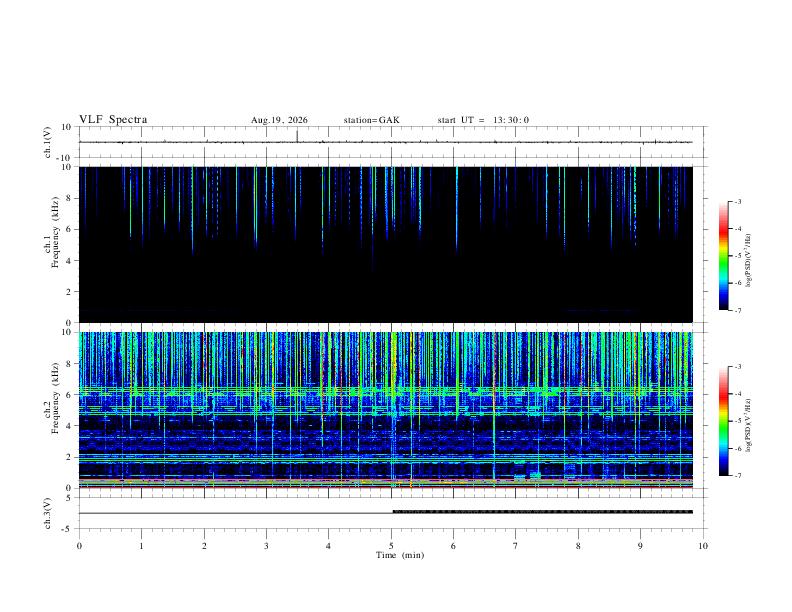The image size is (792, 612).
Task: Click the ch.1(V) waveform strip
Action: pos(386,142)
